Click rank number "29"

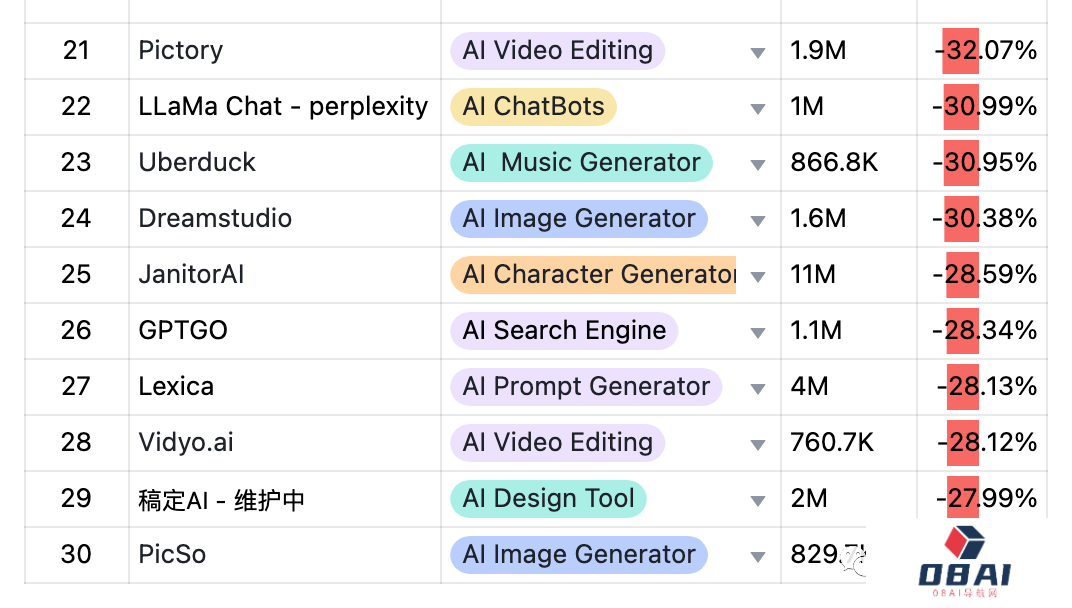coord(76,499)
